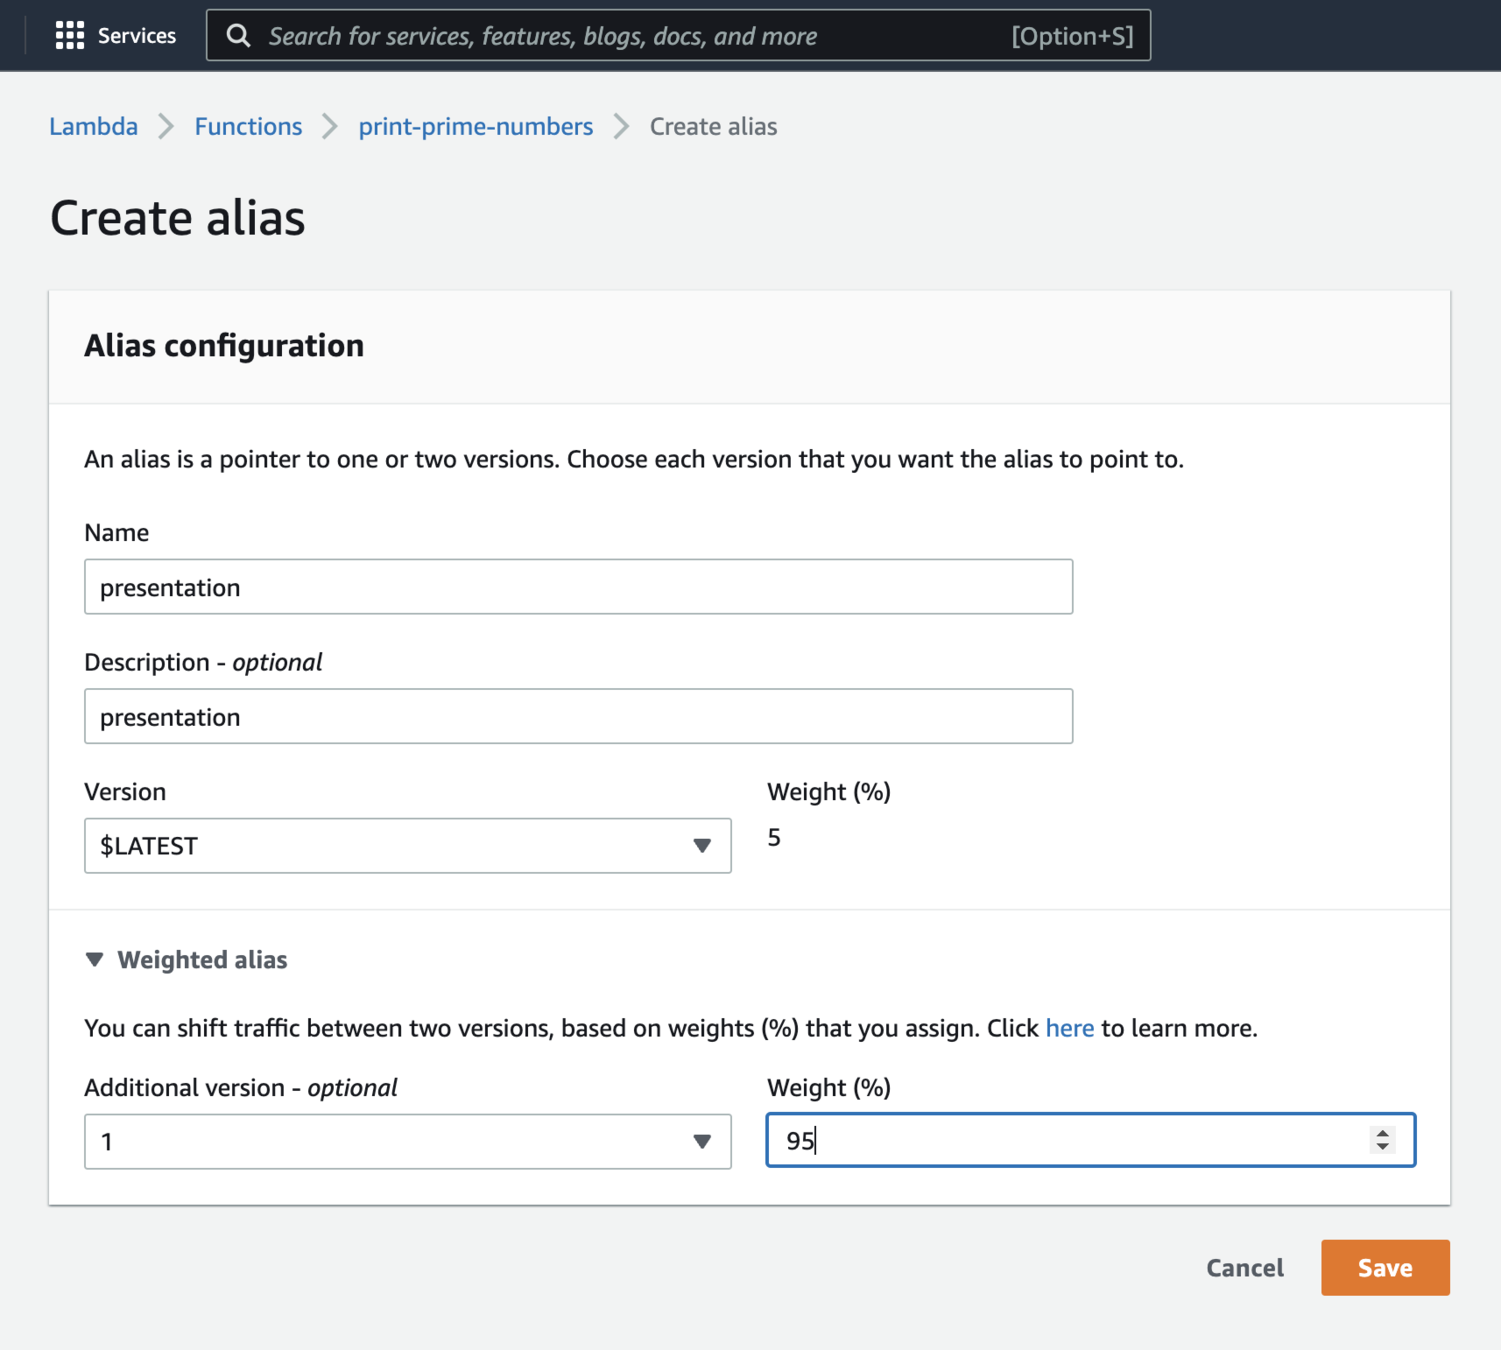Save the new alias
1501x1350 pixels.
1385,1268
